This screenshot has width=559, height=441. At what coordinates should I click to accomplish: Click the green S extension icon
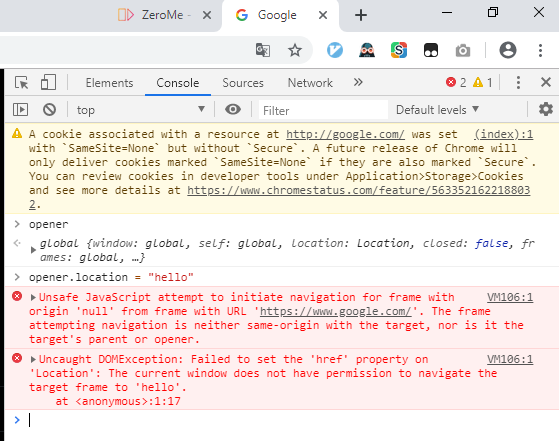[399, 50]
